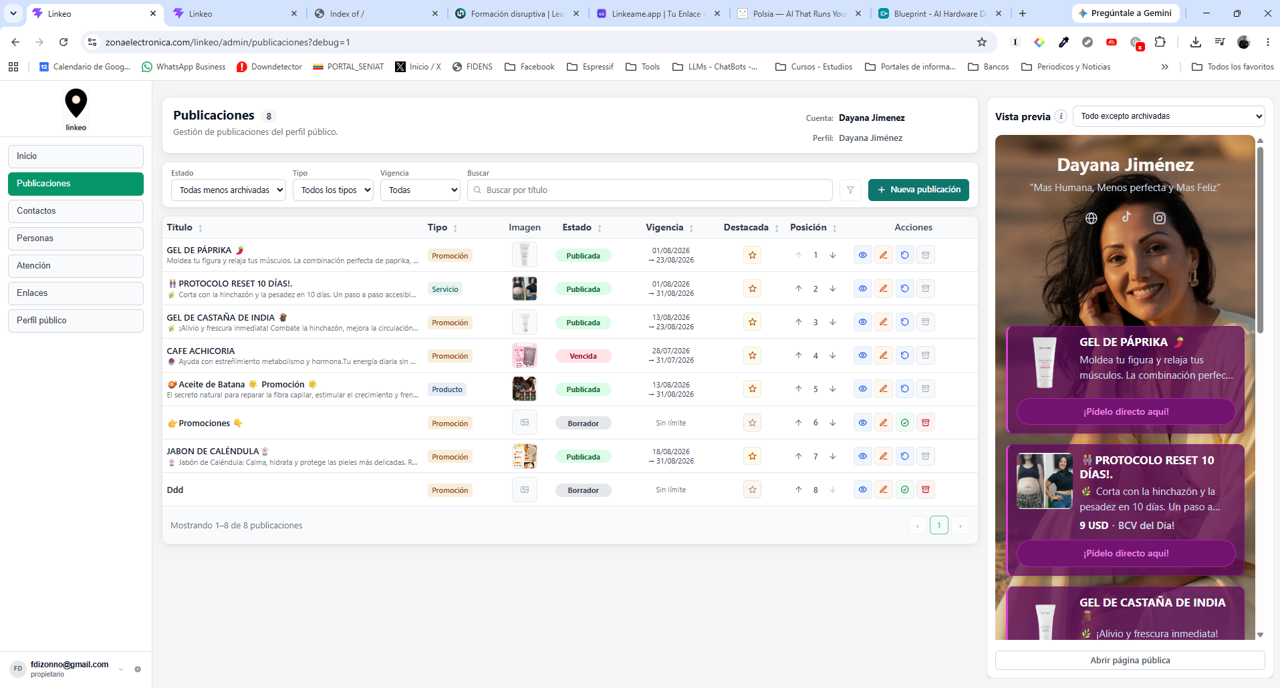Open Personas in the sidebar
This screenshot has width=1280, height=688.
click(x=76, y=238)
